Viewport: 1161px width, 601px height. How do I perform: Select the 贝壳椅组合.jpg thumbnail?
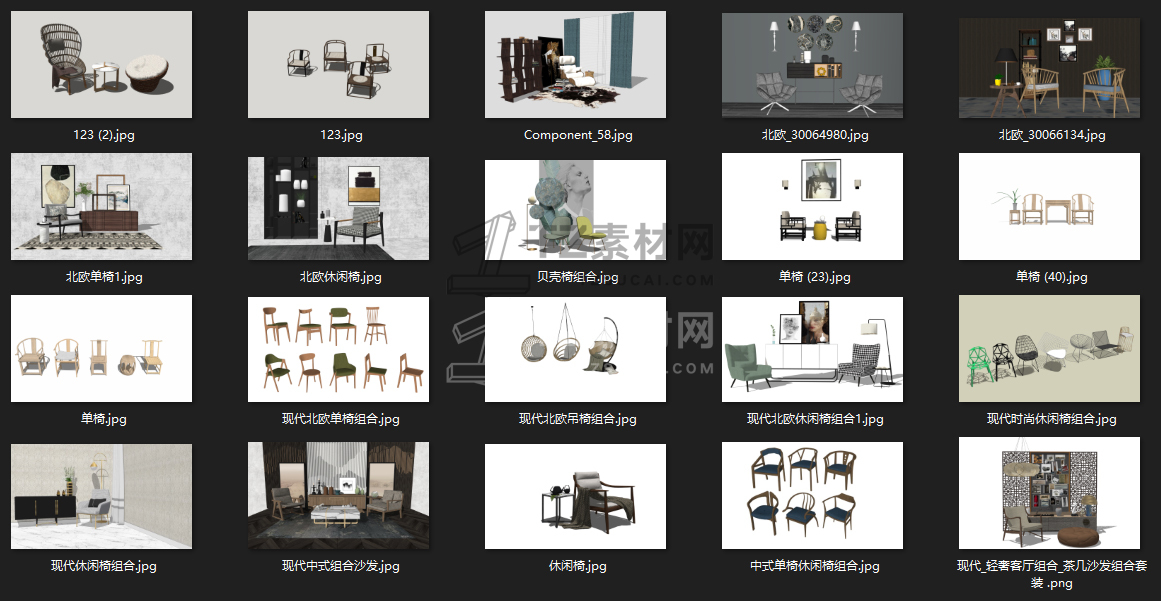tap(575, 207)
